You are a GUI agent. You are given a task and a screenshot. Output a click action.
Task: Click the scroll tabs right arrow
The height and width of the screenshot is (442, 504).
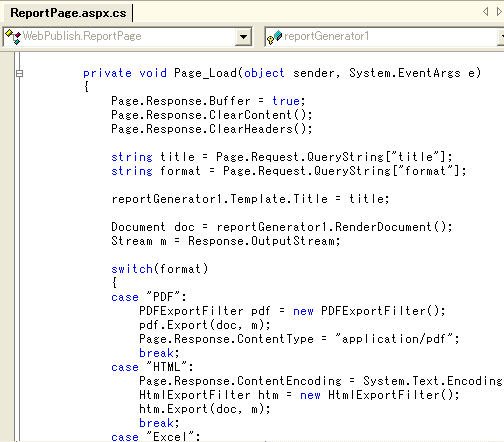499,12
